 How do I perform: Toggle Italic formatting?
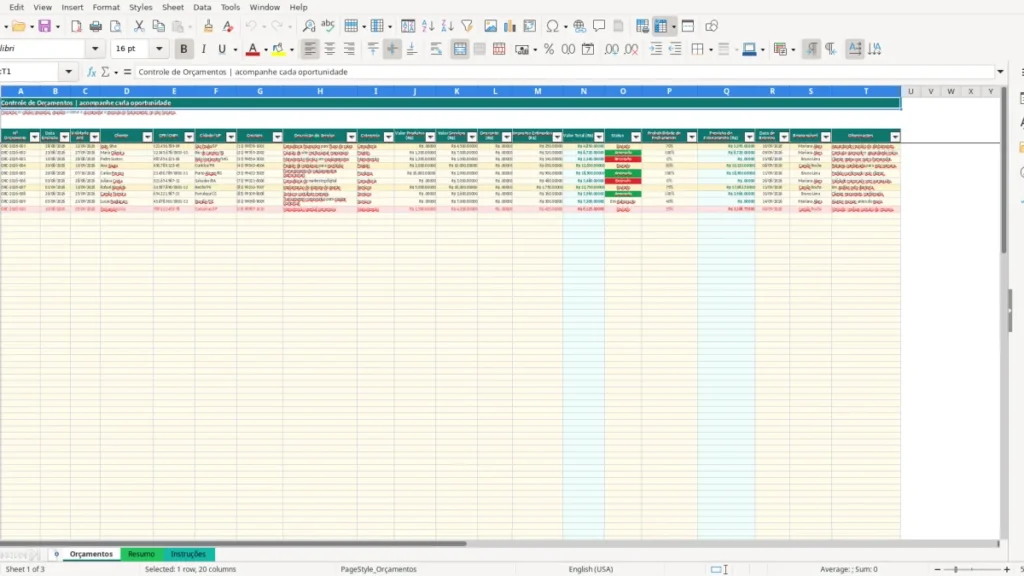(203, 49)
